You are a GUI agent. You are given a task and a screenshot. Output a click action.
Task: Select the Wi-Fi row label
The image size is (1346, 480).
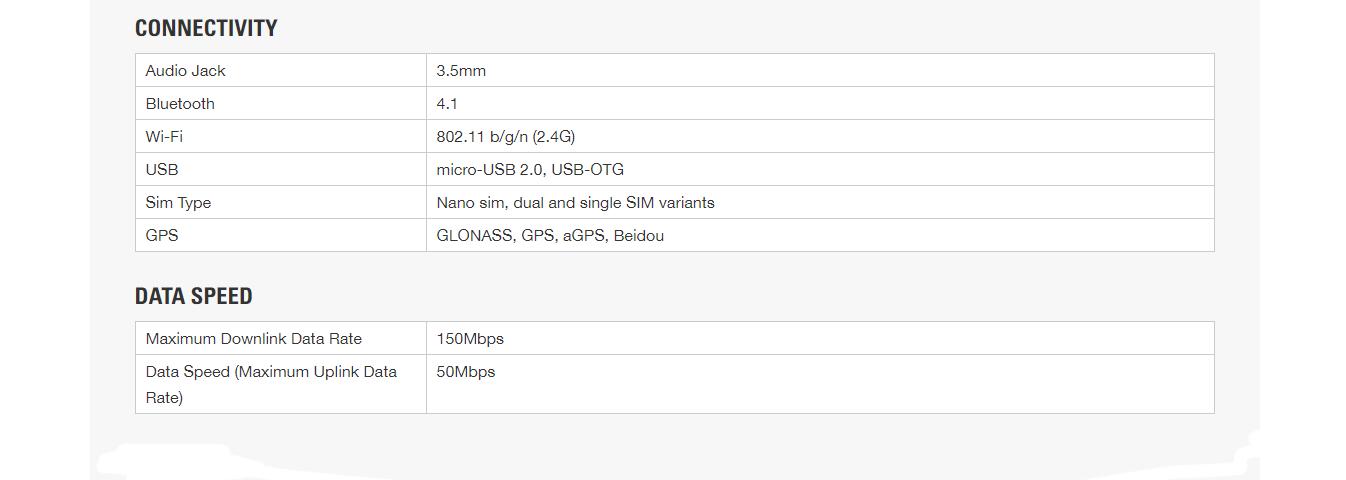164,137
